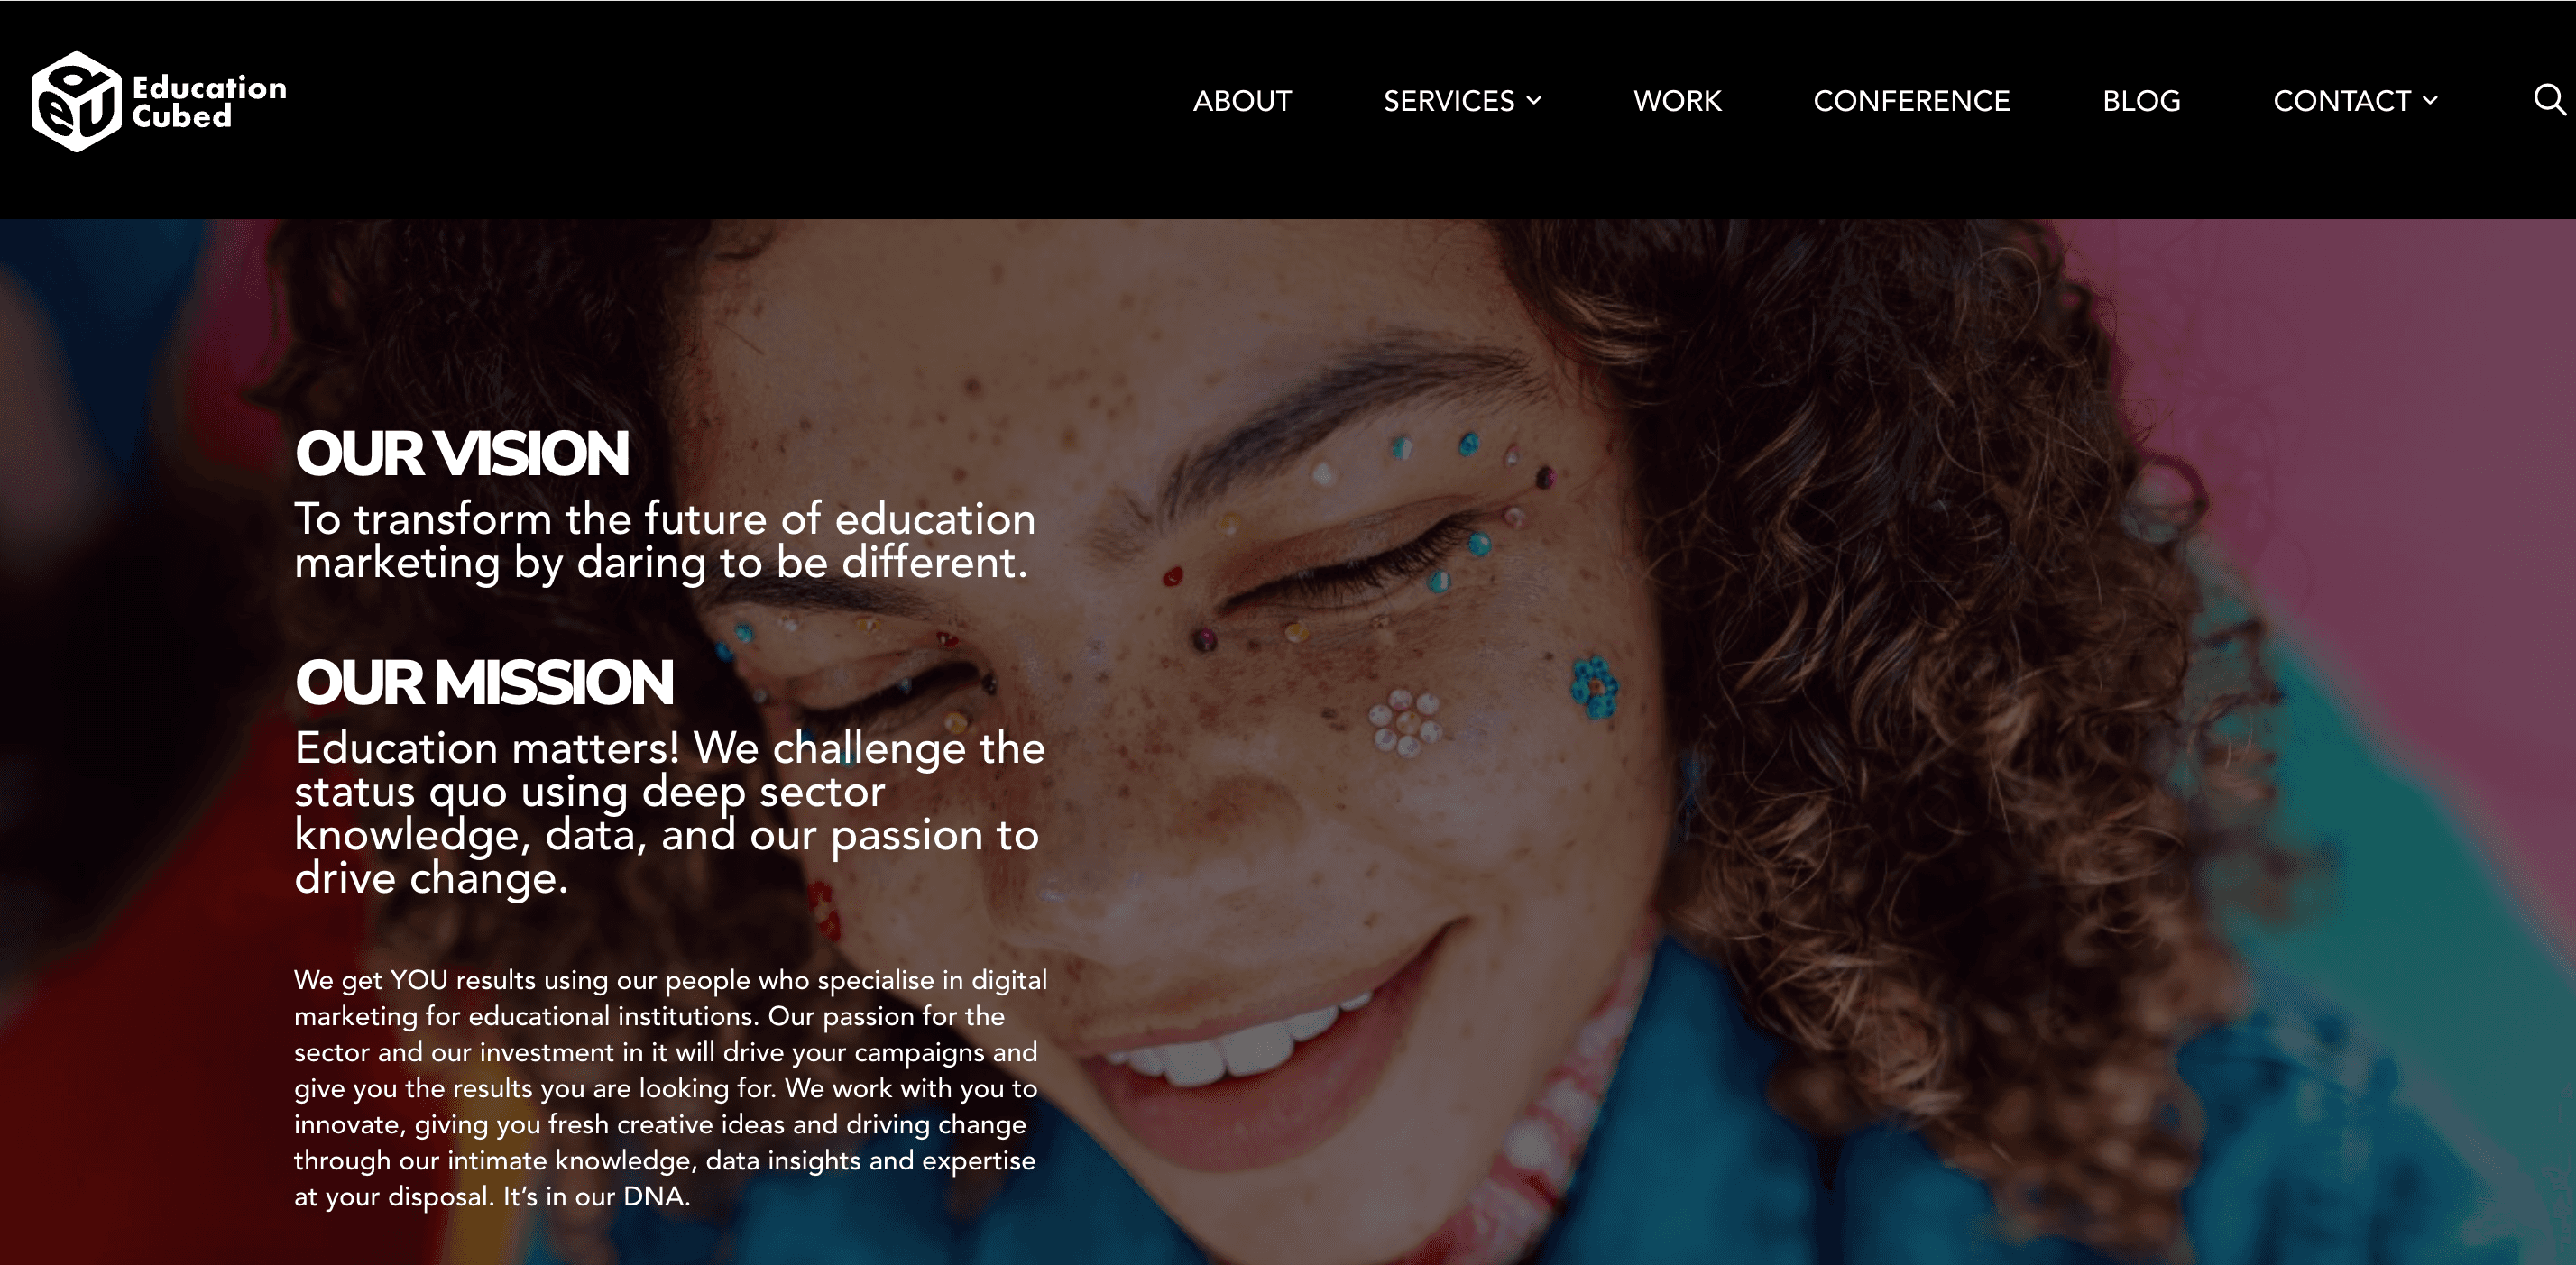Click the black header bar background

click(700, 110)
